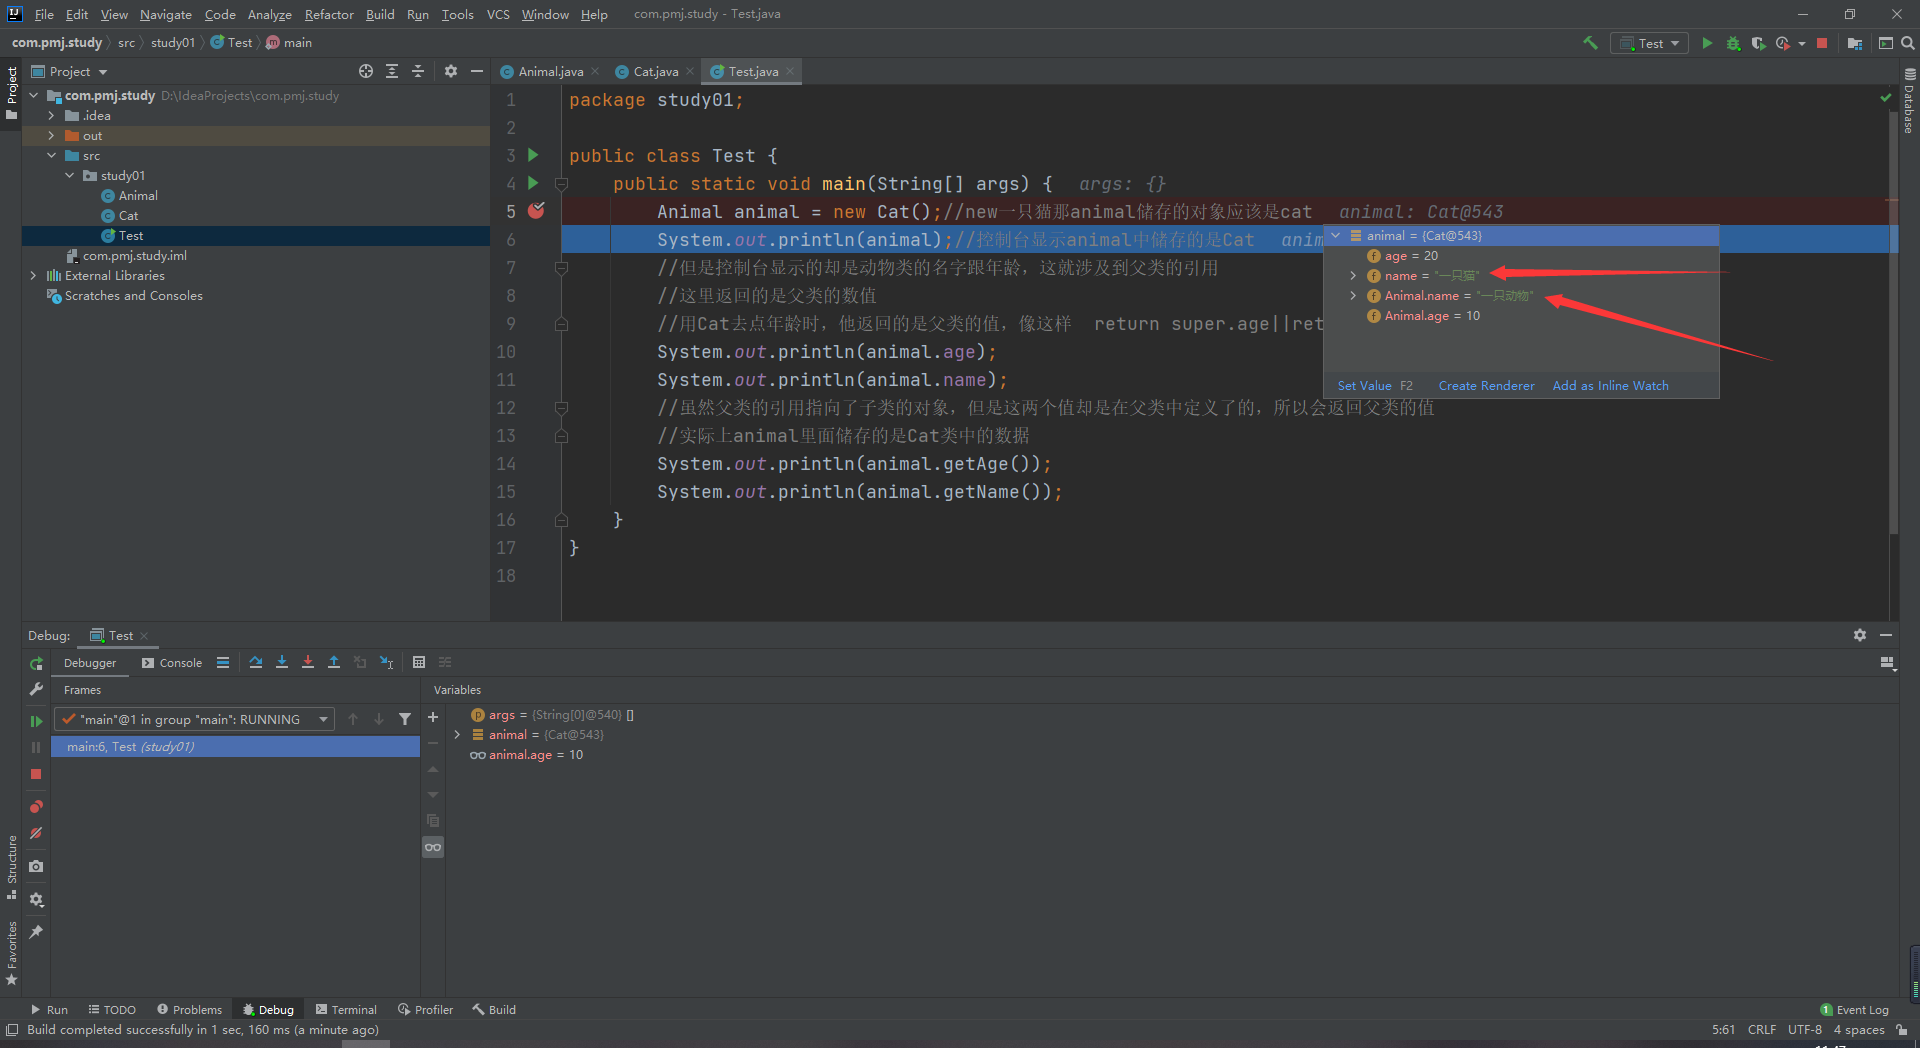Open Debug panel options gear in its header
The image size is (1920, 1048).
click(1860, 635)
